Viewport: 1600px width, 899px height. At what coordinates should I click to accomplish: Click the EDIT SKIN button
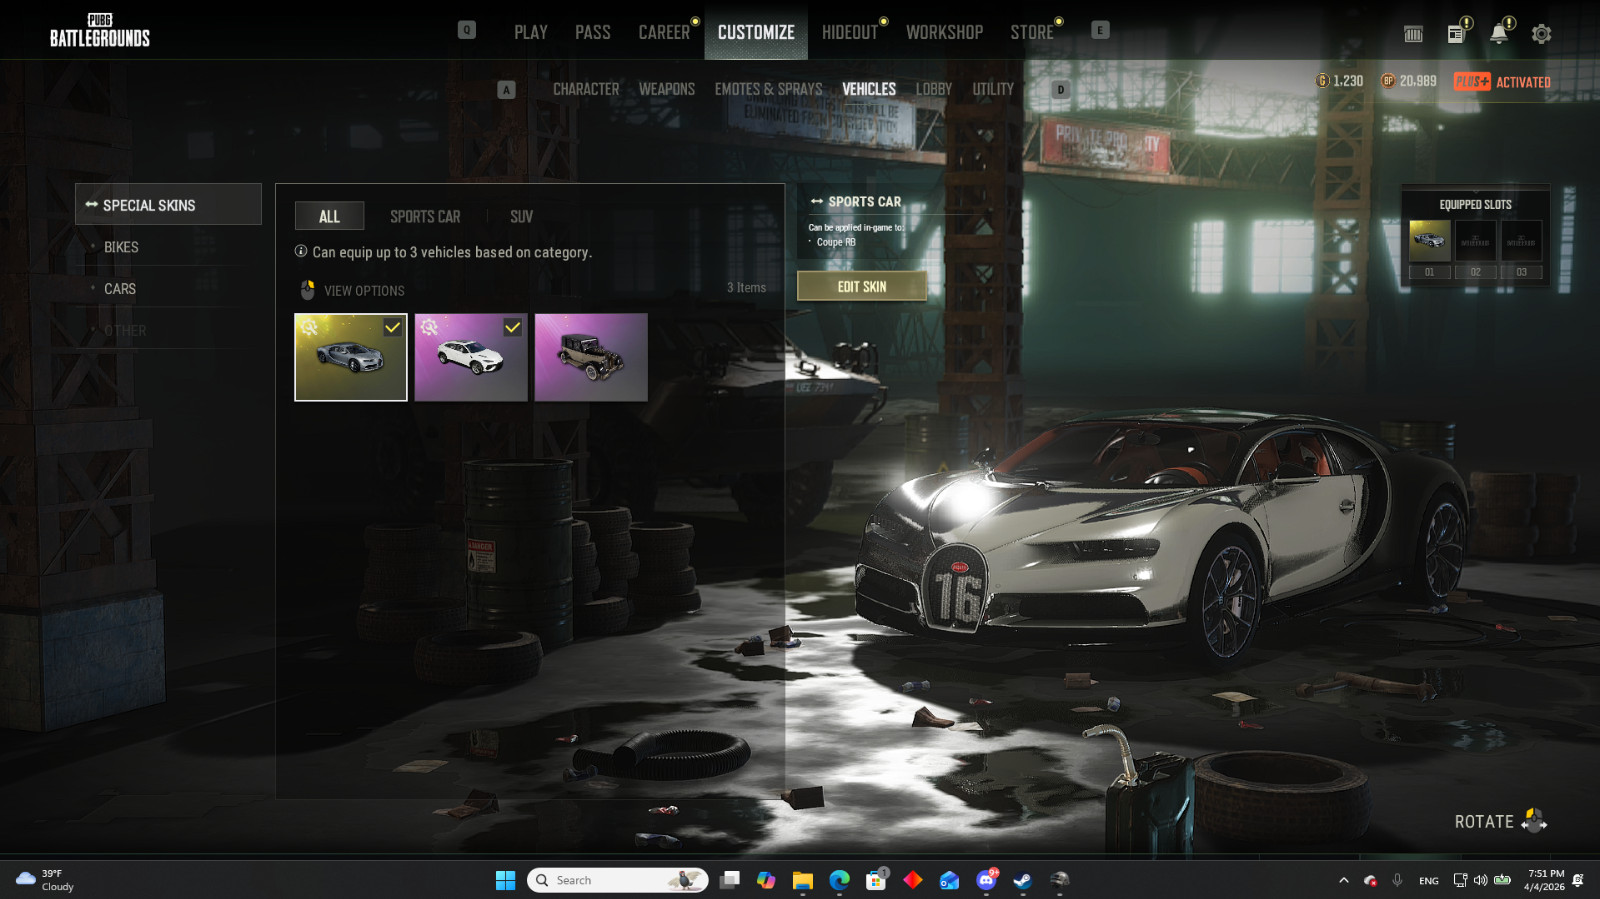[x=862, y=286]
